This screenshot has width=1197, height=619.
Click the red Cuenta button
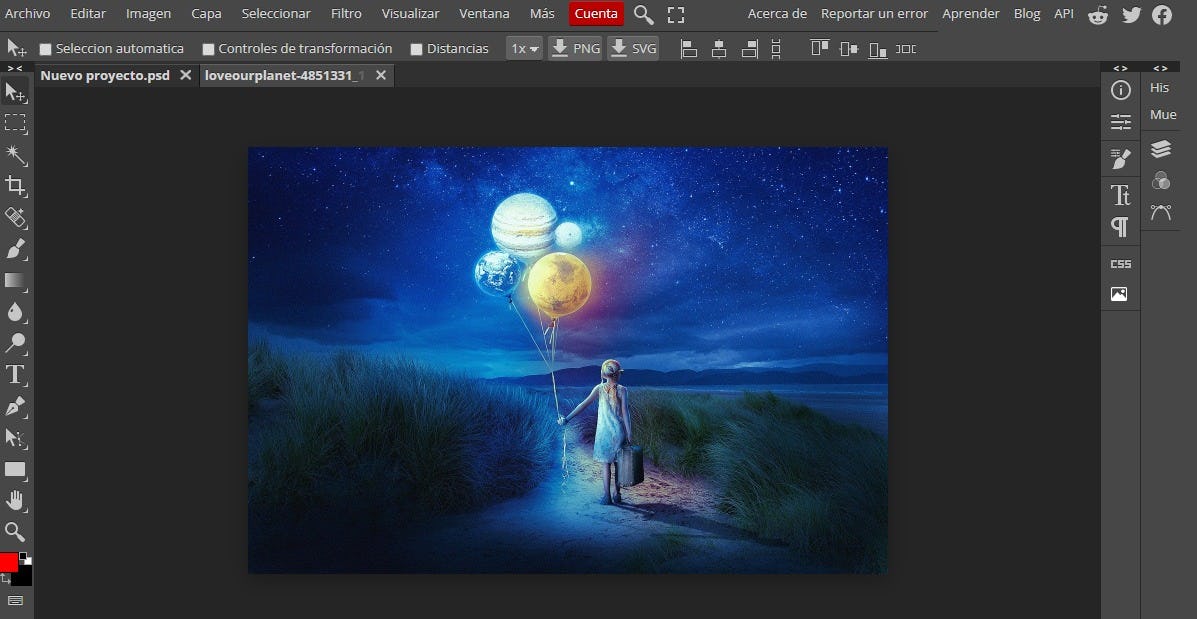pyautogui.click(x=596, y=14)
